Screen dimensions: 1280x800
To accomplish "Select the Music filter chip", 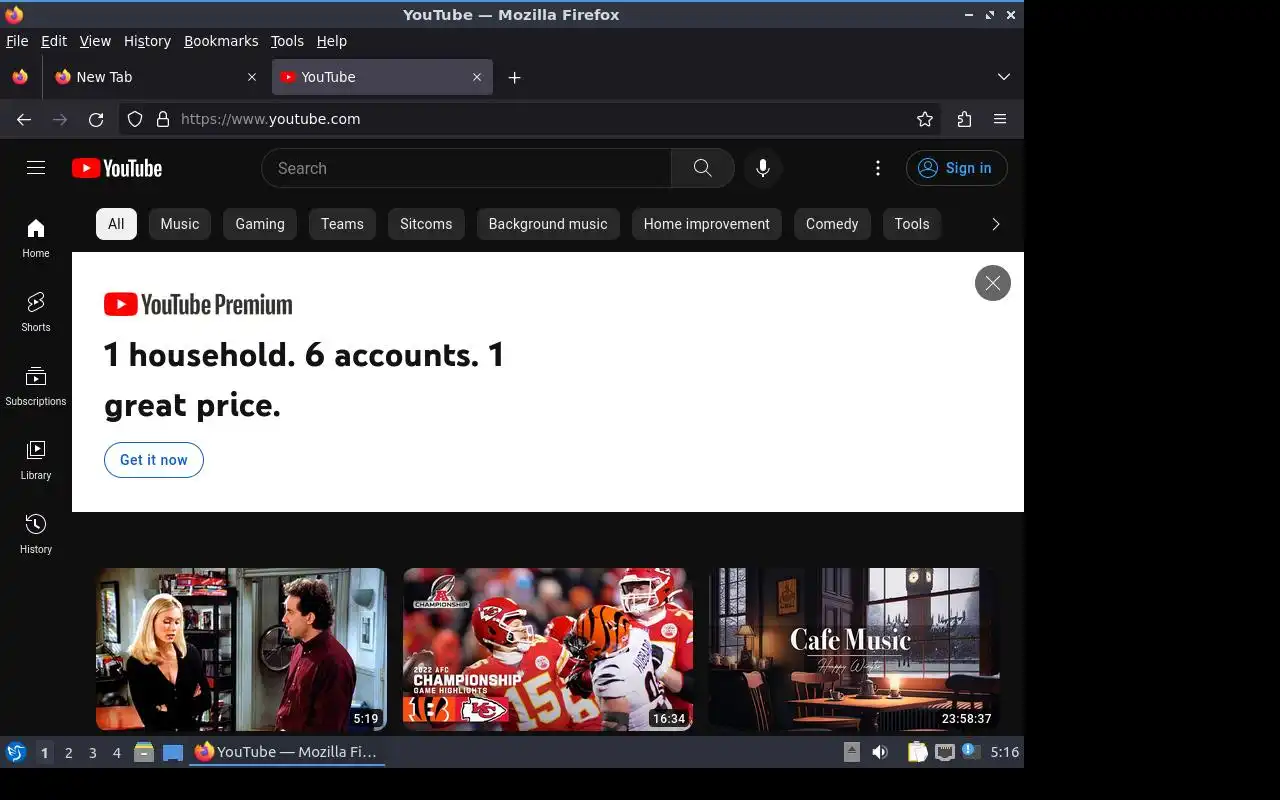I will point(180,224).
